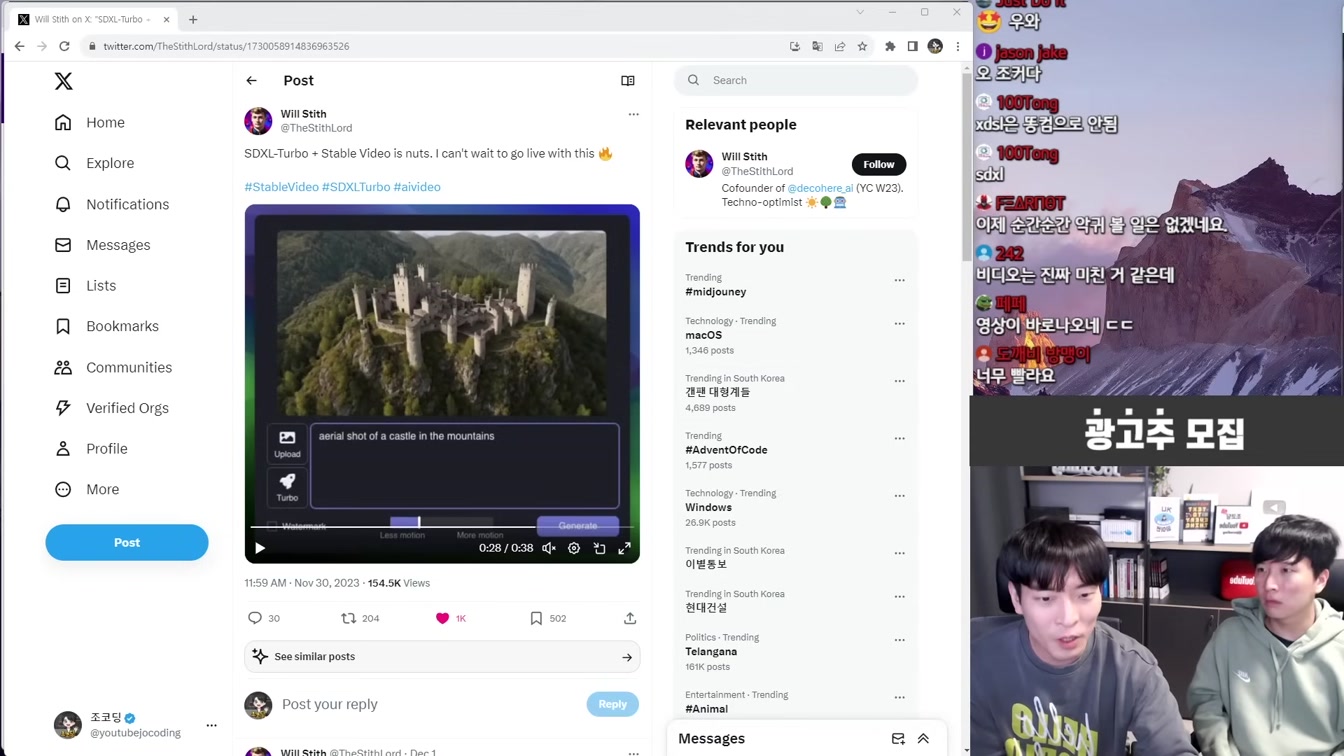Open Chrome three-dot menu

point(958,46)
